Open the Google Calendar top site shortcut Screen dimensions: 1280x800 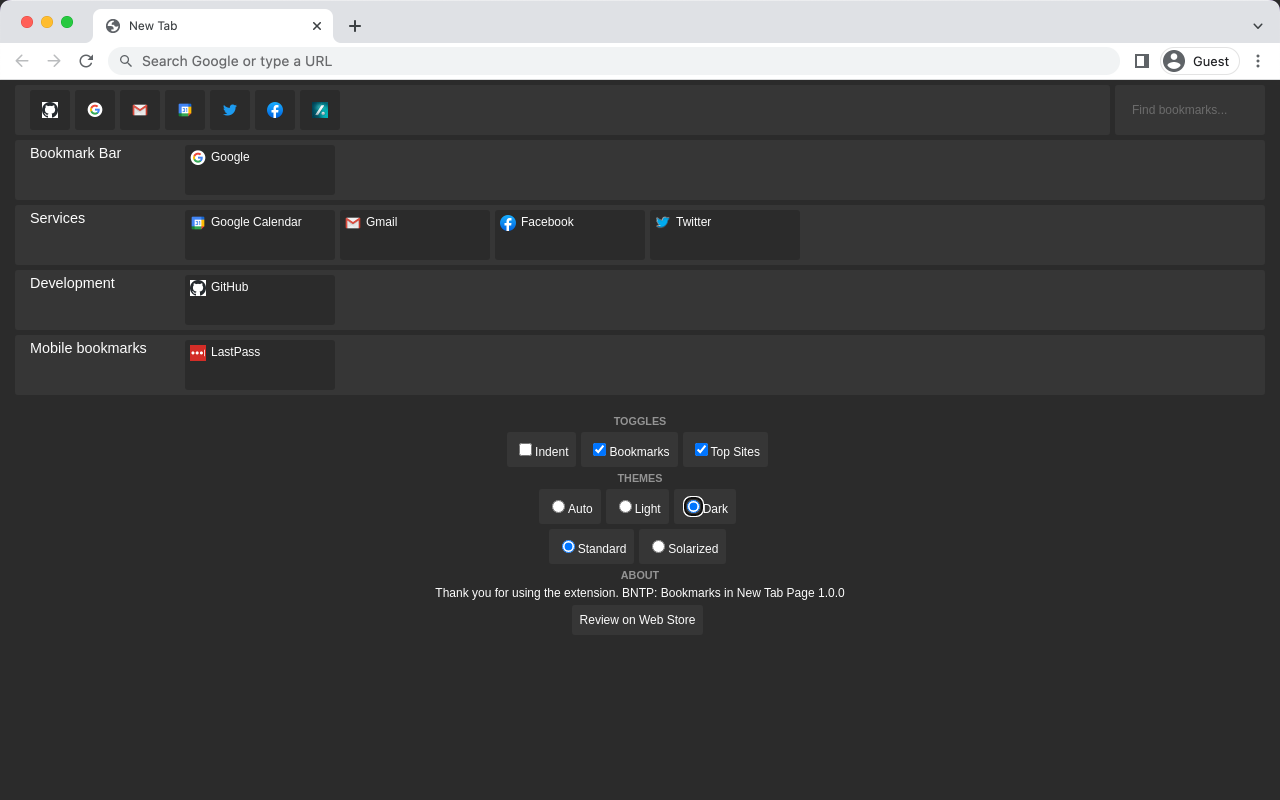(x=184, y=110)
